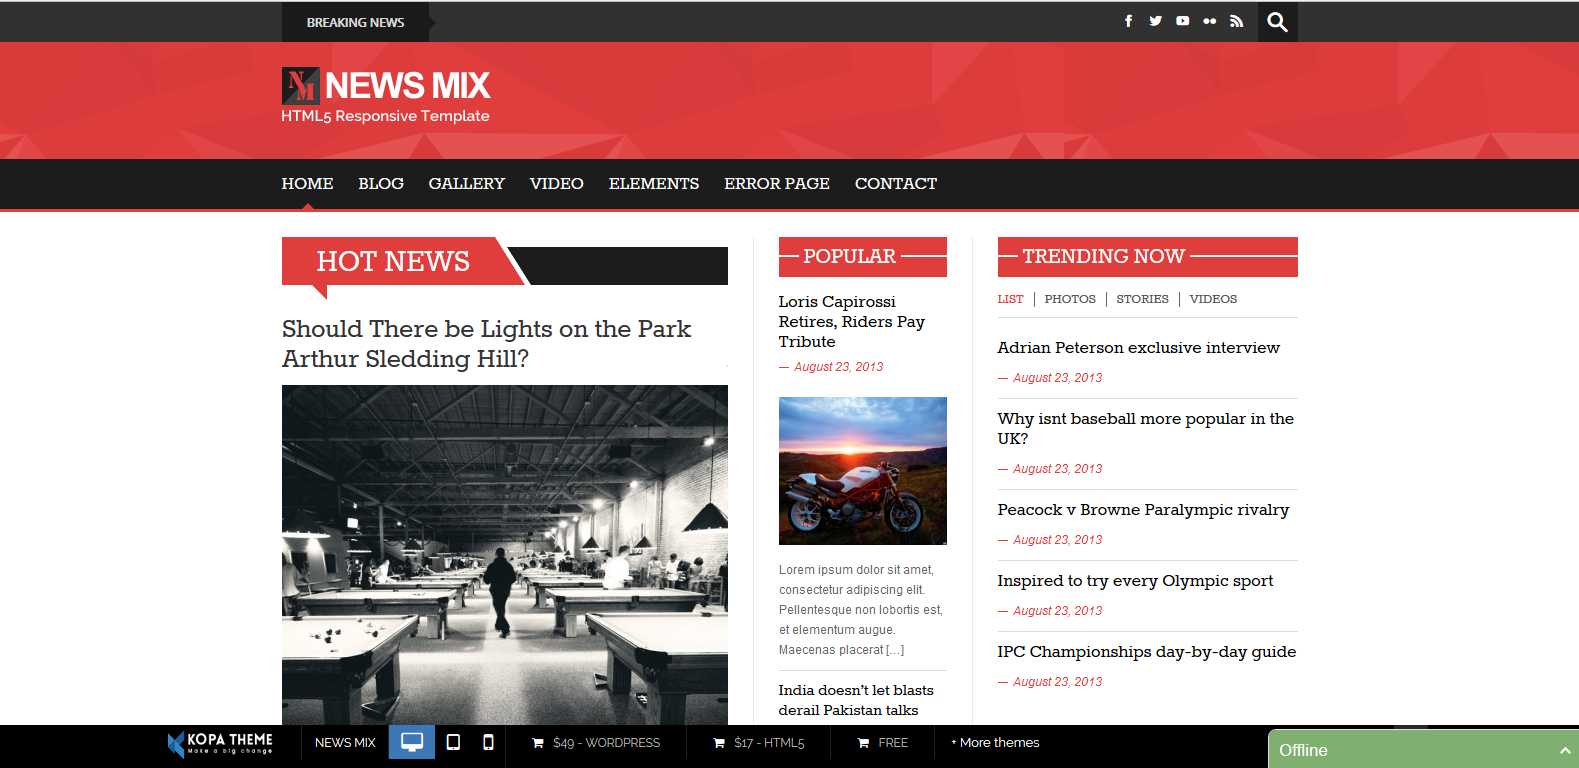This screenshot has height=768, width=1579.
Task: Click the Flickr social icon
Action: [x=1209, y=21]
